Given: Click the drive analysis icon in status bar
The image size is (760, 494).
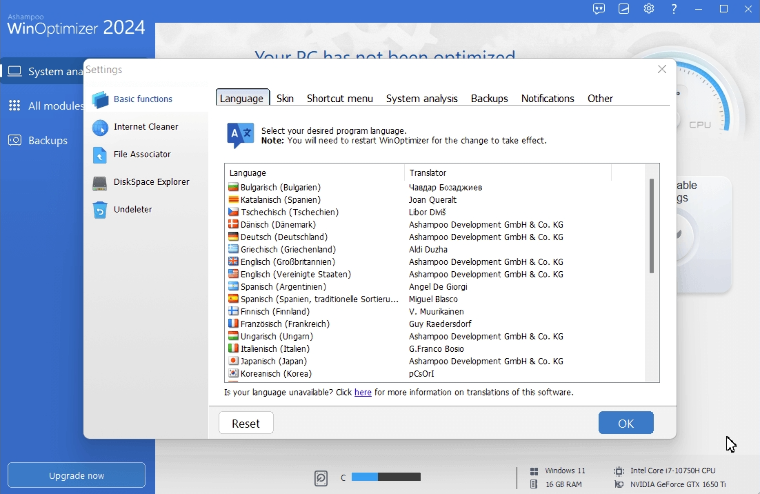Looking at the screenshot, I should [321, 478].
